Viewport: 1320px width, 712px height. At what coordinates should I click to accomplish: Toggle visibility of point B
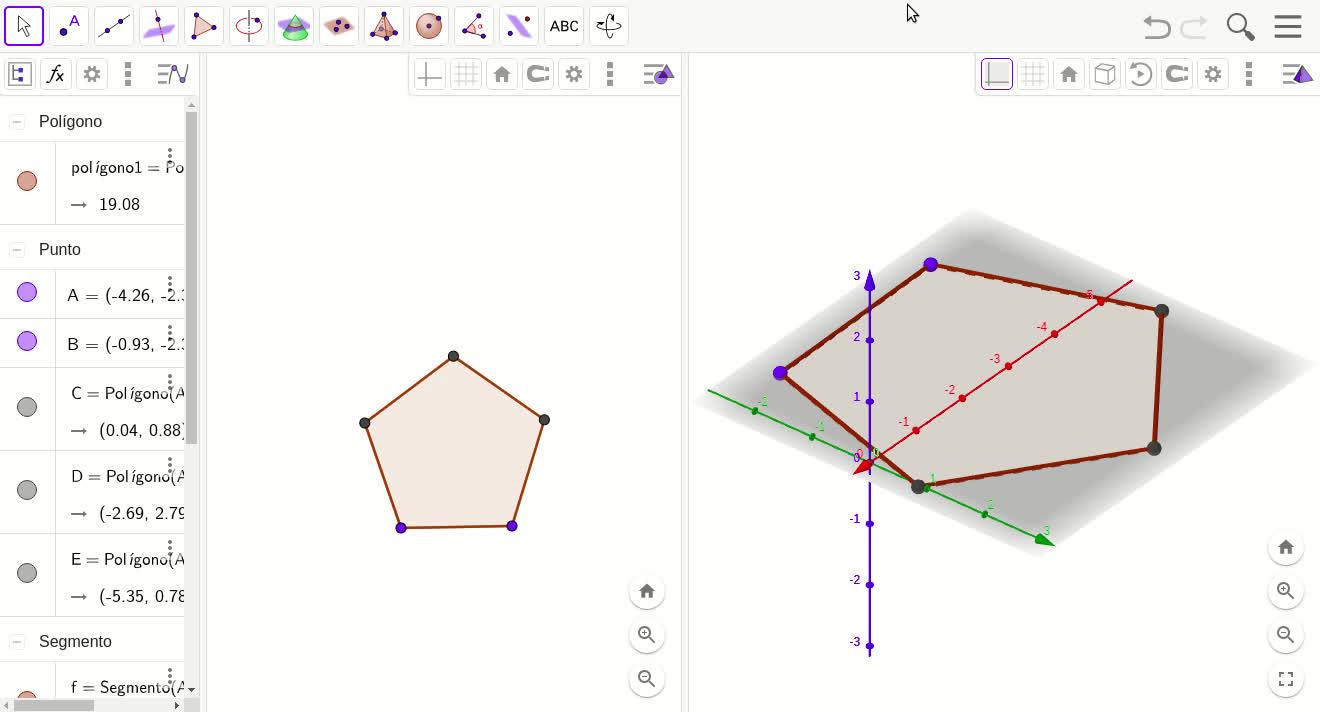tap(27, 341)
